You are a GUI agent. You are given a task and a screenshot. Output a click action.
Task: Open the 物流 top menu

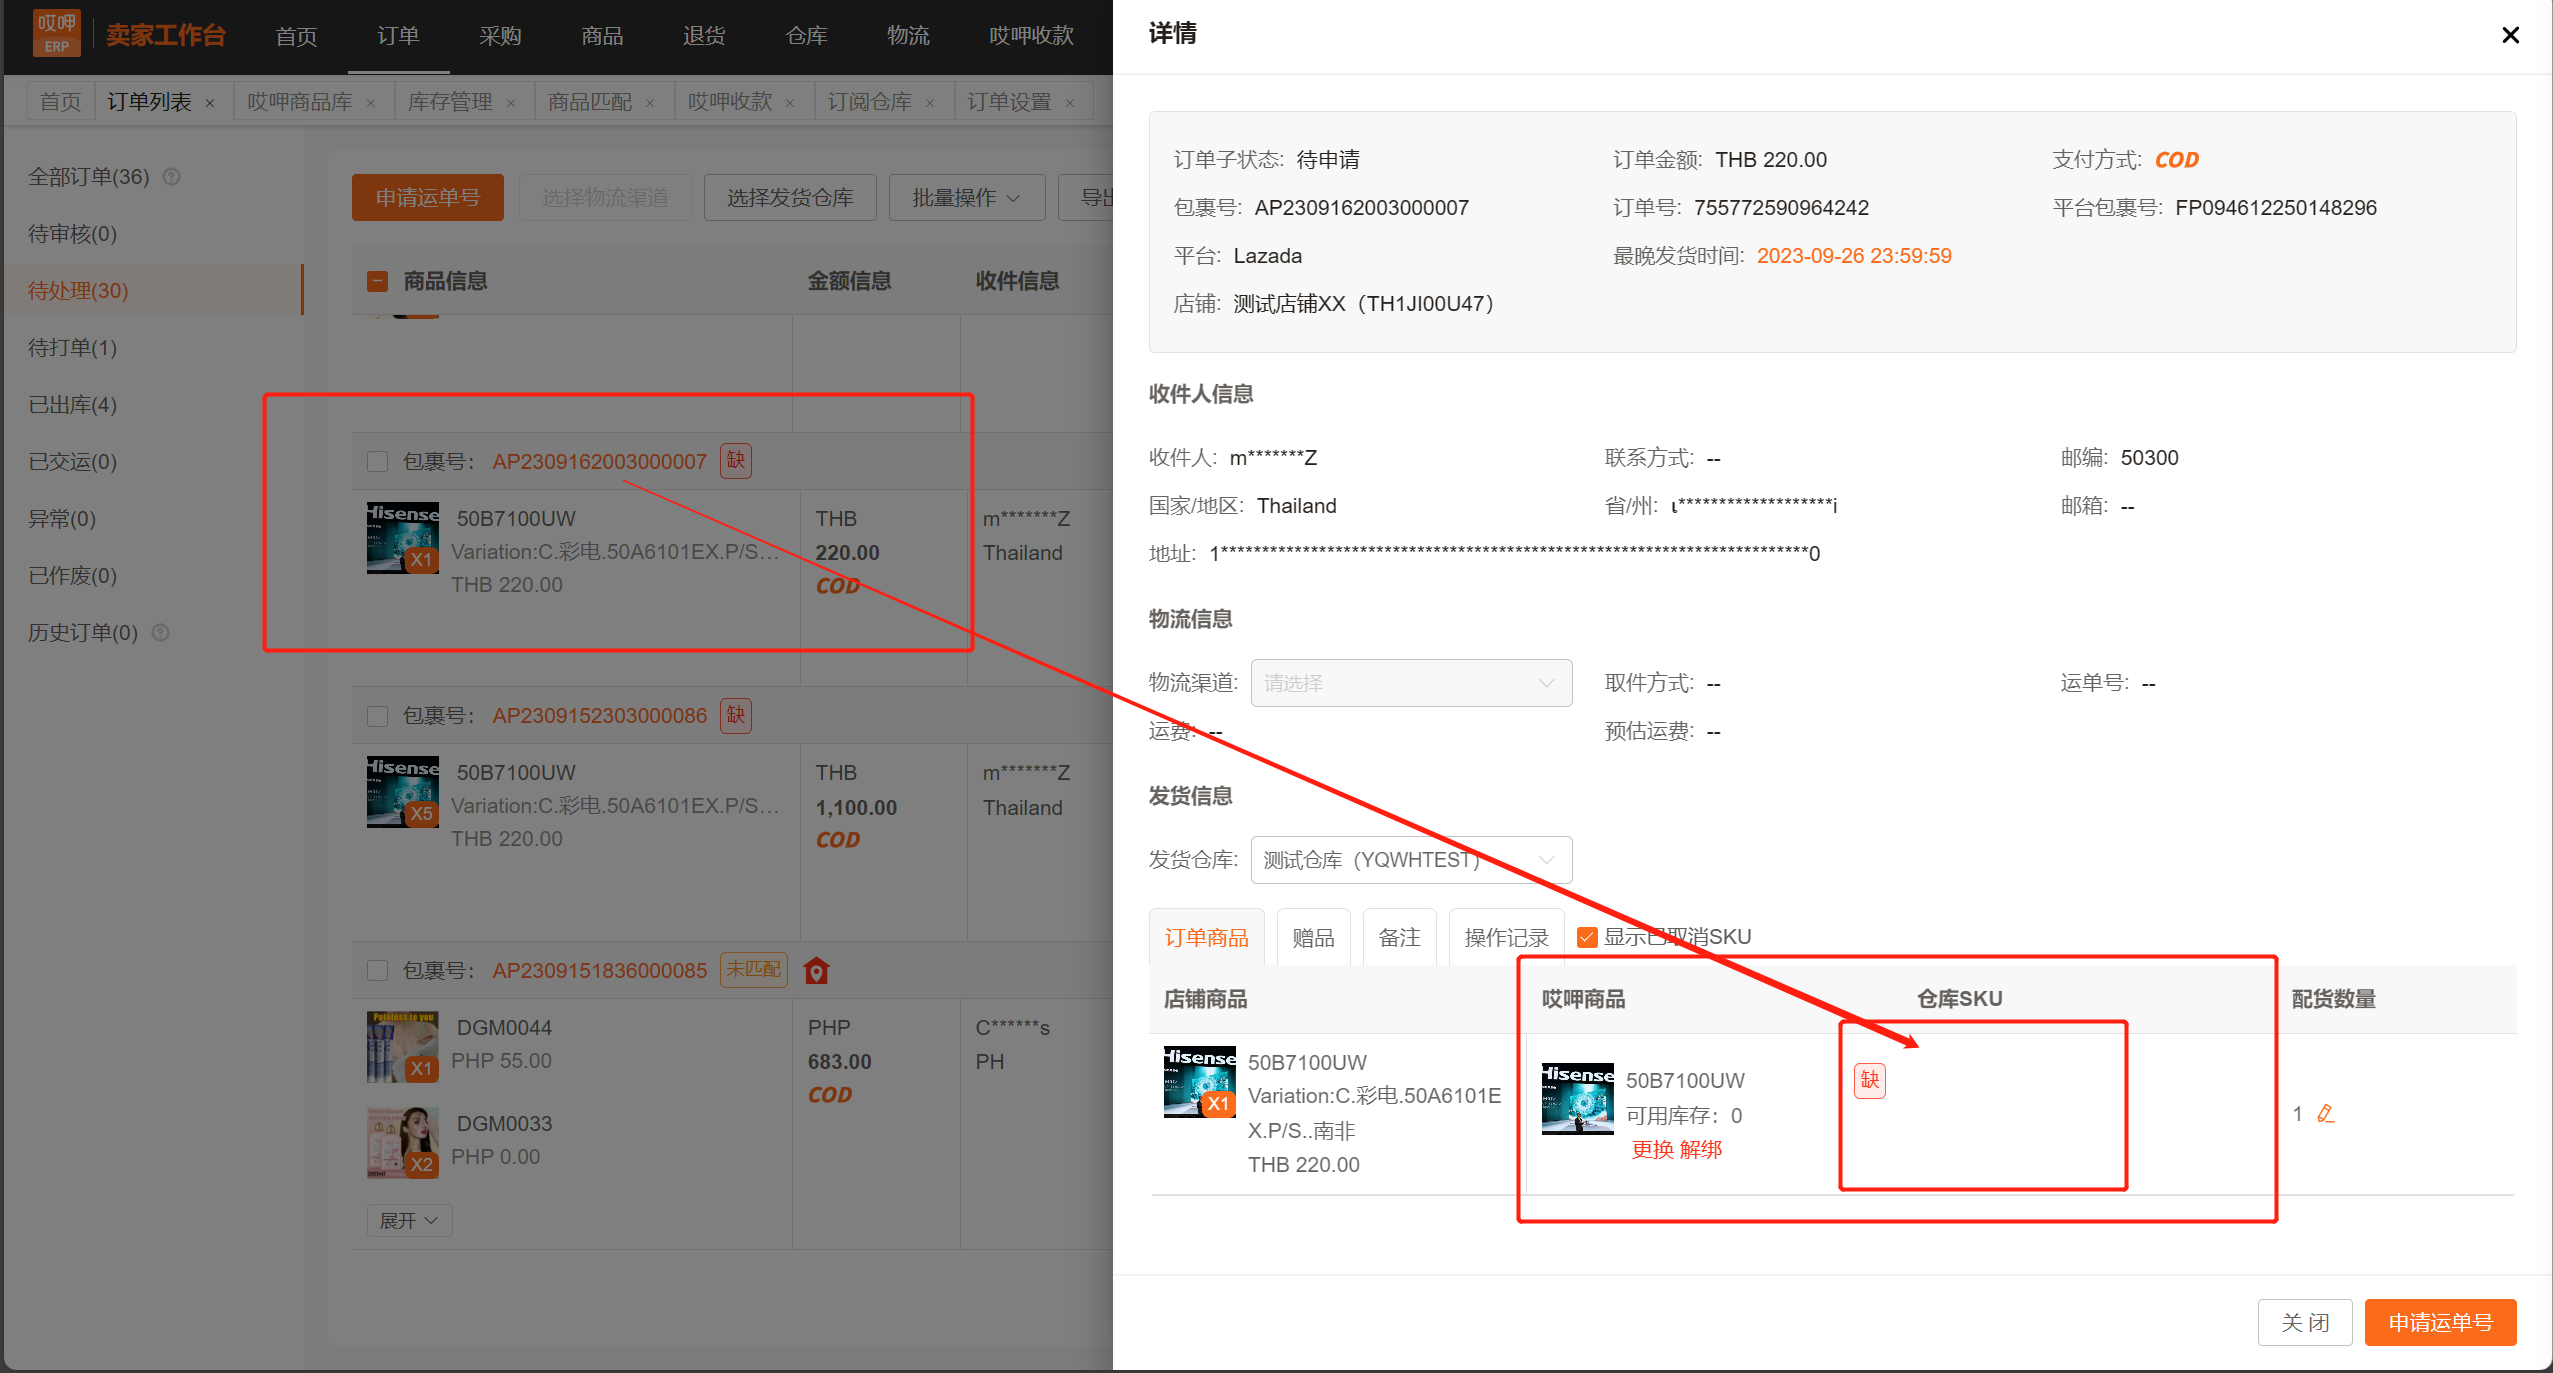(x=908, y=36)
